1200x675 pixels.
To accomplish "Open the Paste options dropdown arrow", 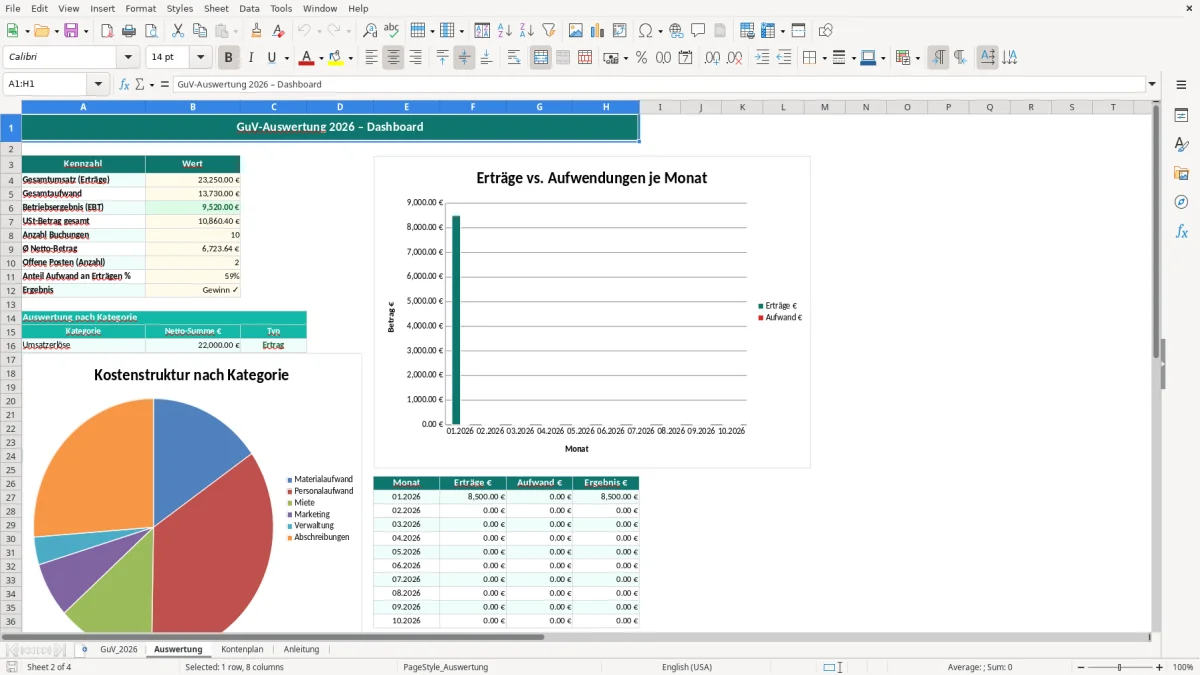I will coord(235,30).
